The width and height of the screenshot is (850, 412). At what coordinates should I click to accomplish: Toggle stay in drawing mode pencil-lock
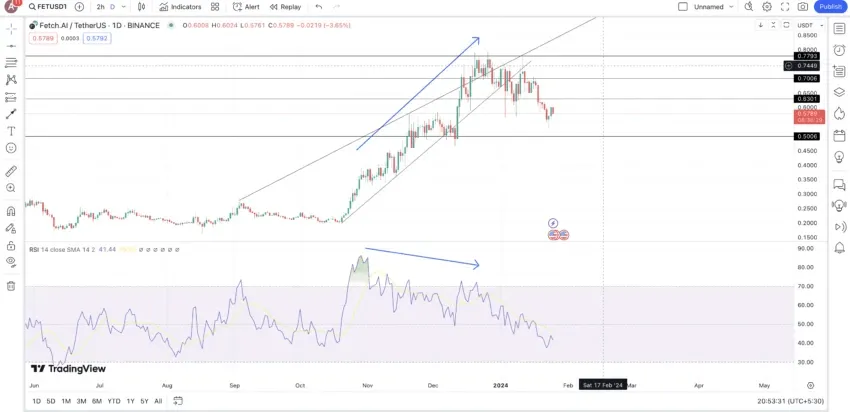tap(11, 228)
